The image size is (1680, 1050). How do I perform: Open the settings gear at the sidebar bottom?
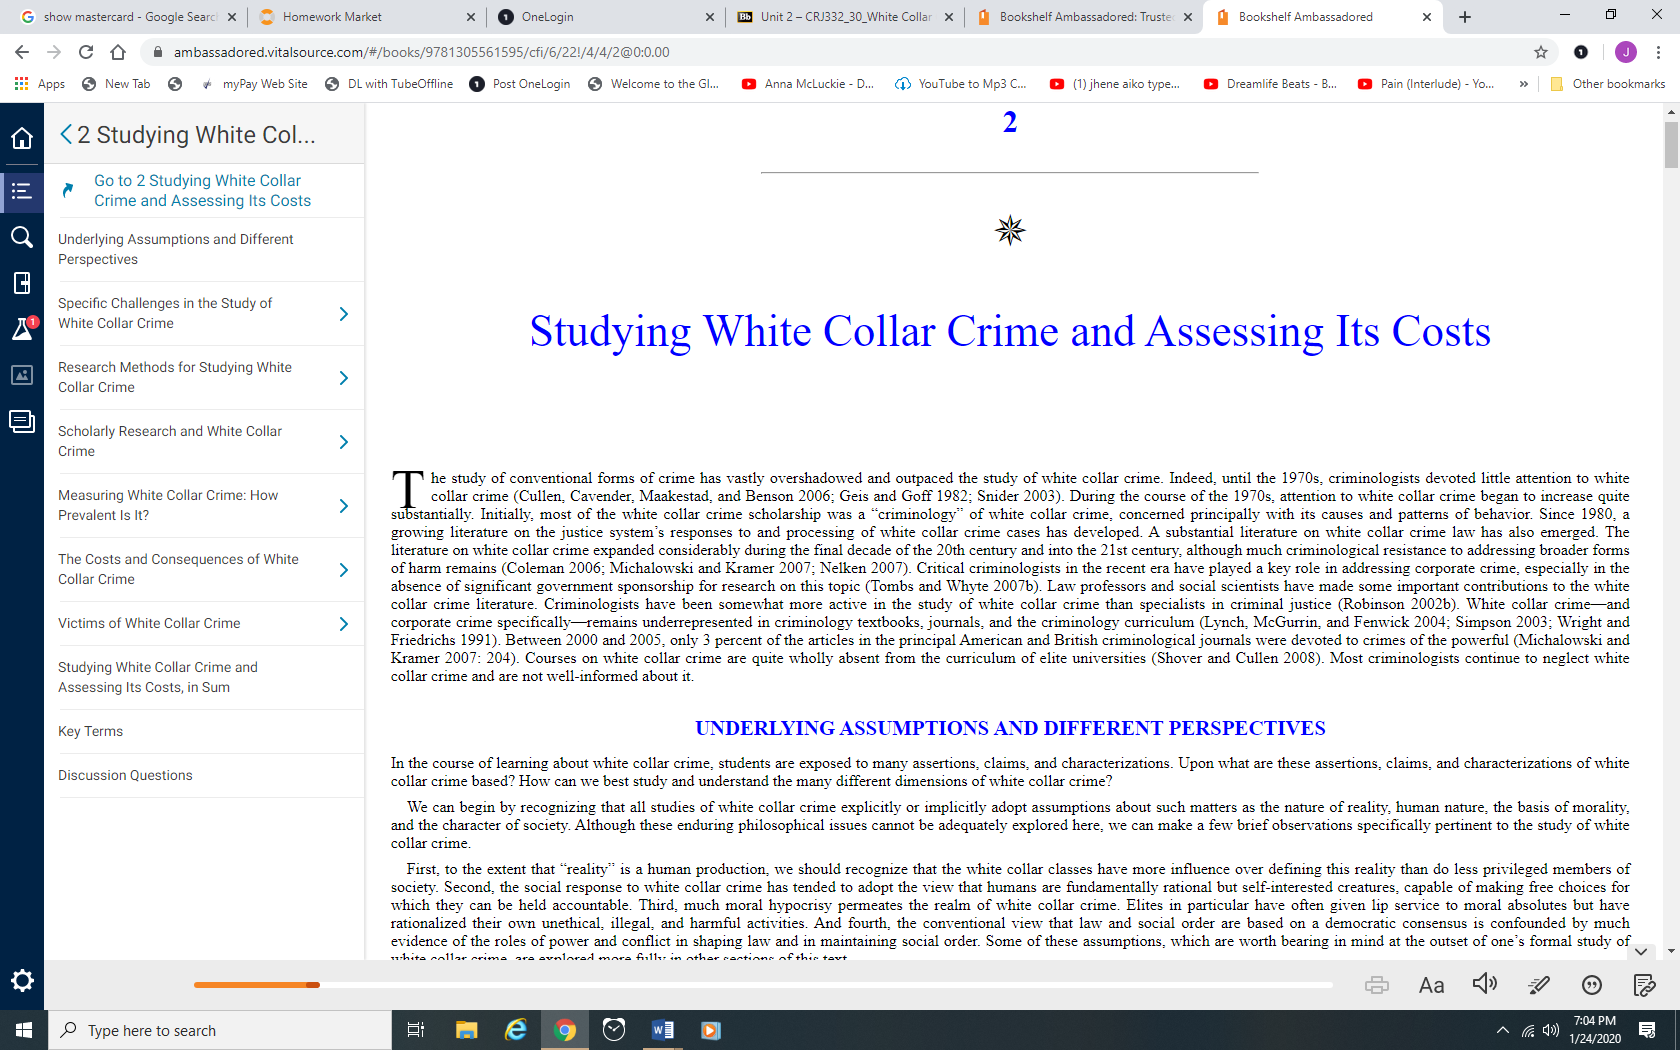[x=22, y=980]
